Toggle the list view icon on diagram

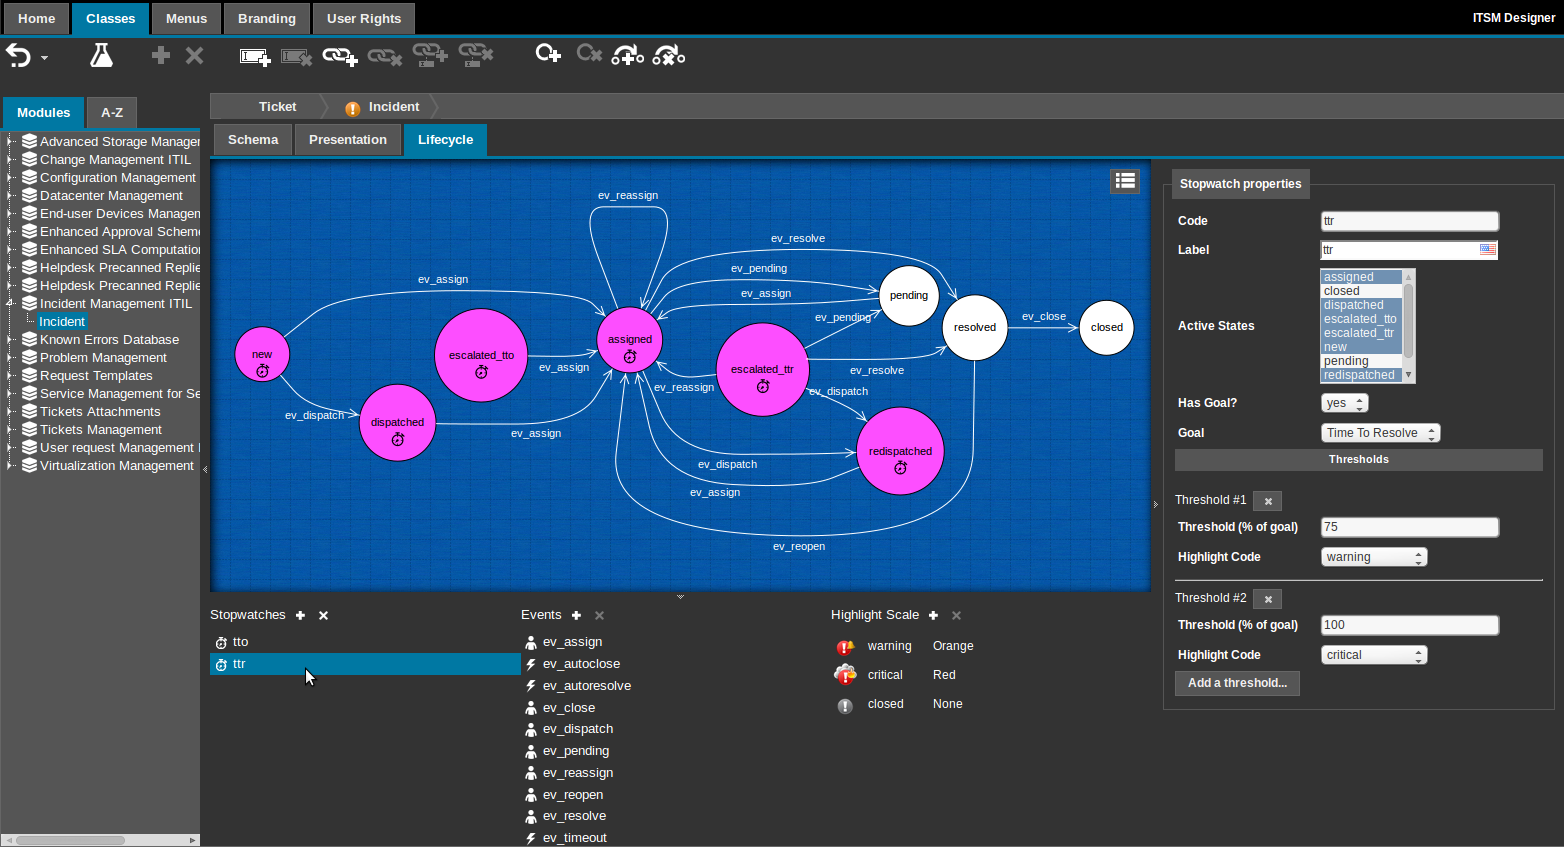click(x=1125, y=181)
